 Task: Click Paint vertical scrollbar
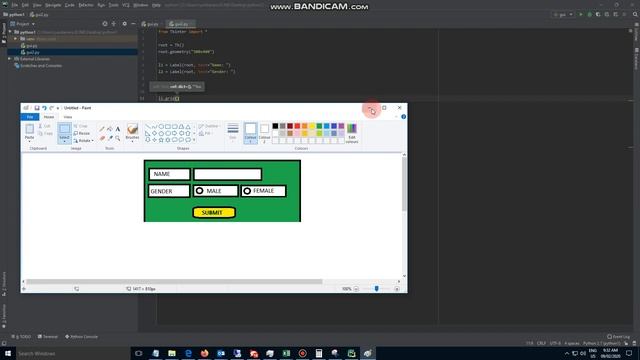[404, 184]
